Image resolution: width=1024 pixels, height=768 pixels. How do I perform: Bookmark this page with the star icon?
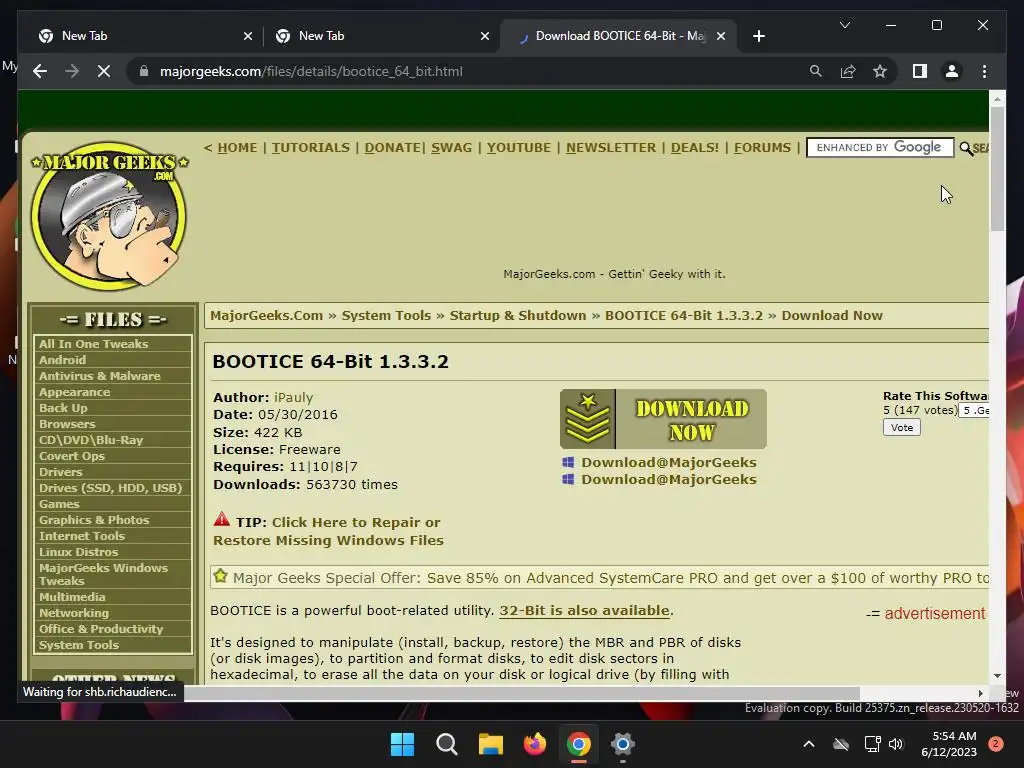(x=880, y=71)
